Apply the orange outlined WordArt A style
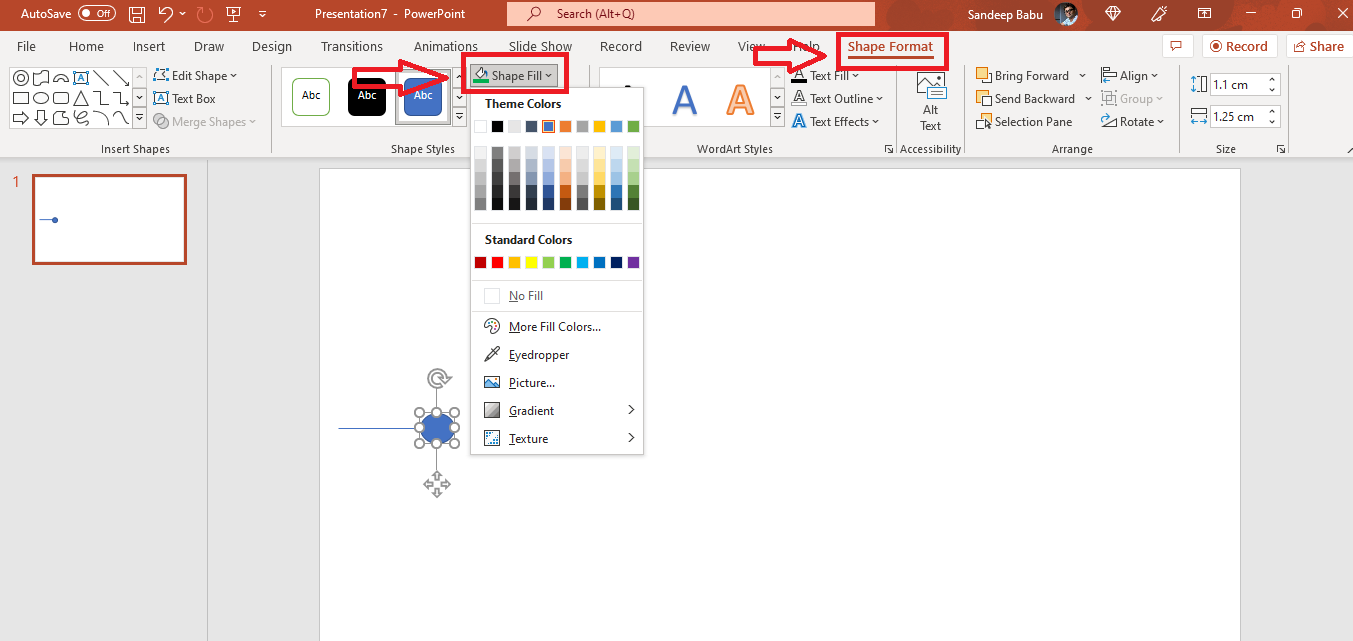Viewport: 1353px width, 641px height. click(x=739, y=99)
